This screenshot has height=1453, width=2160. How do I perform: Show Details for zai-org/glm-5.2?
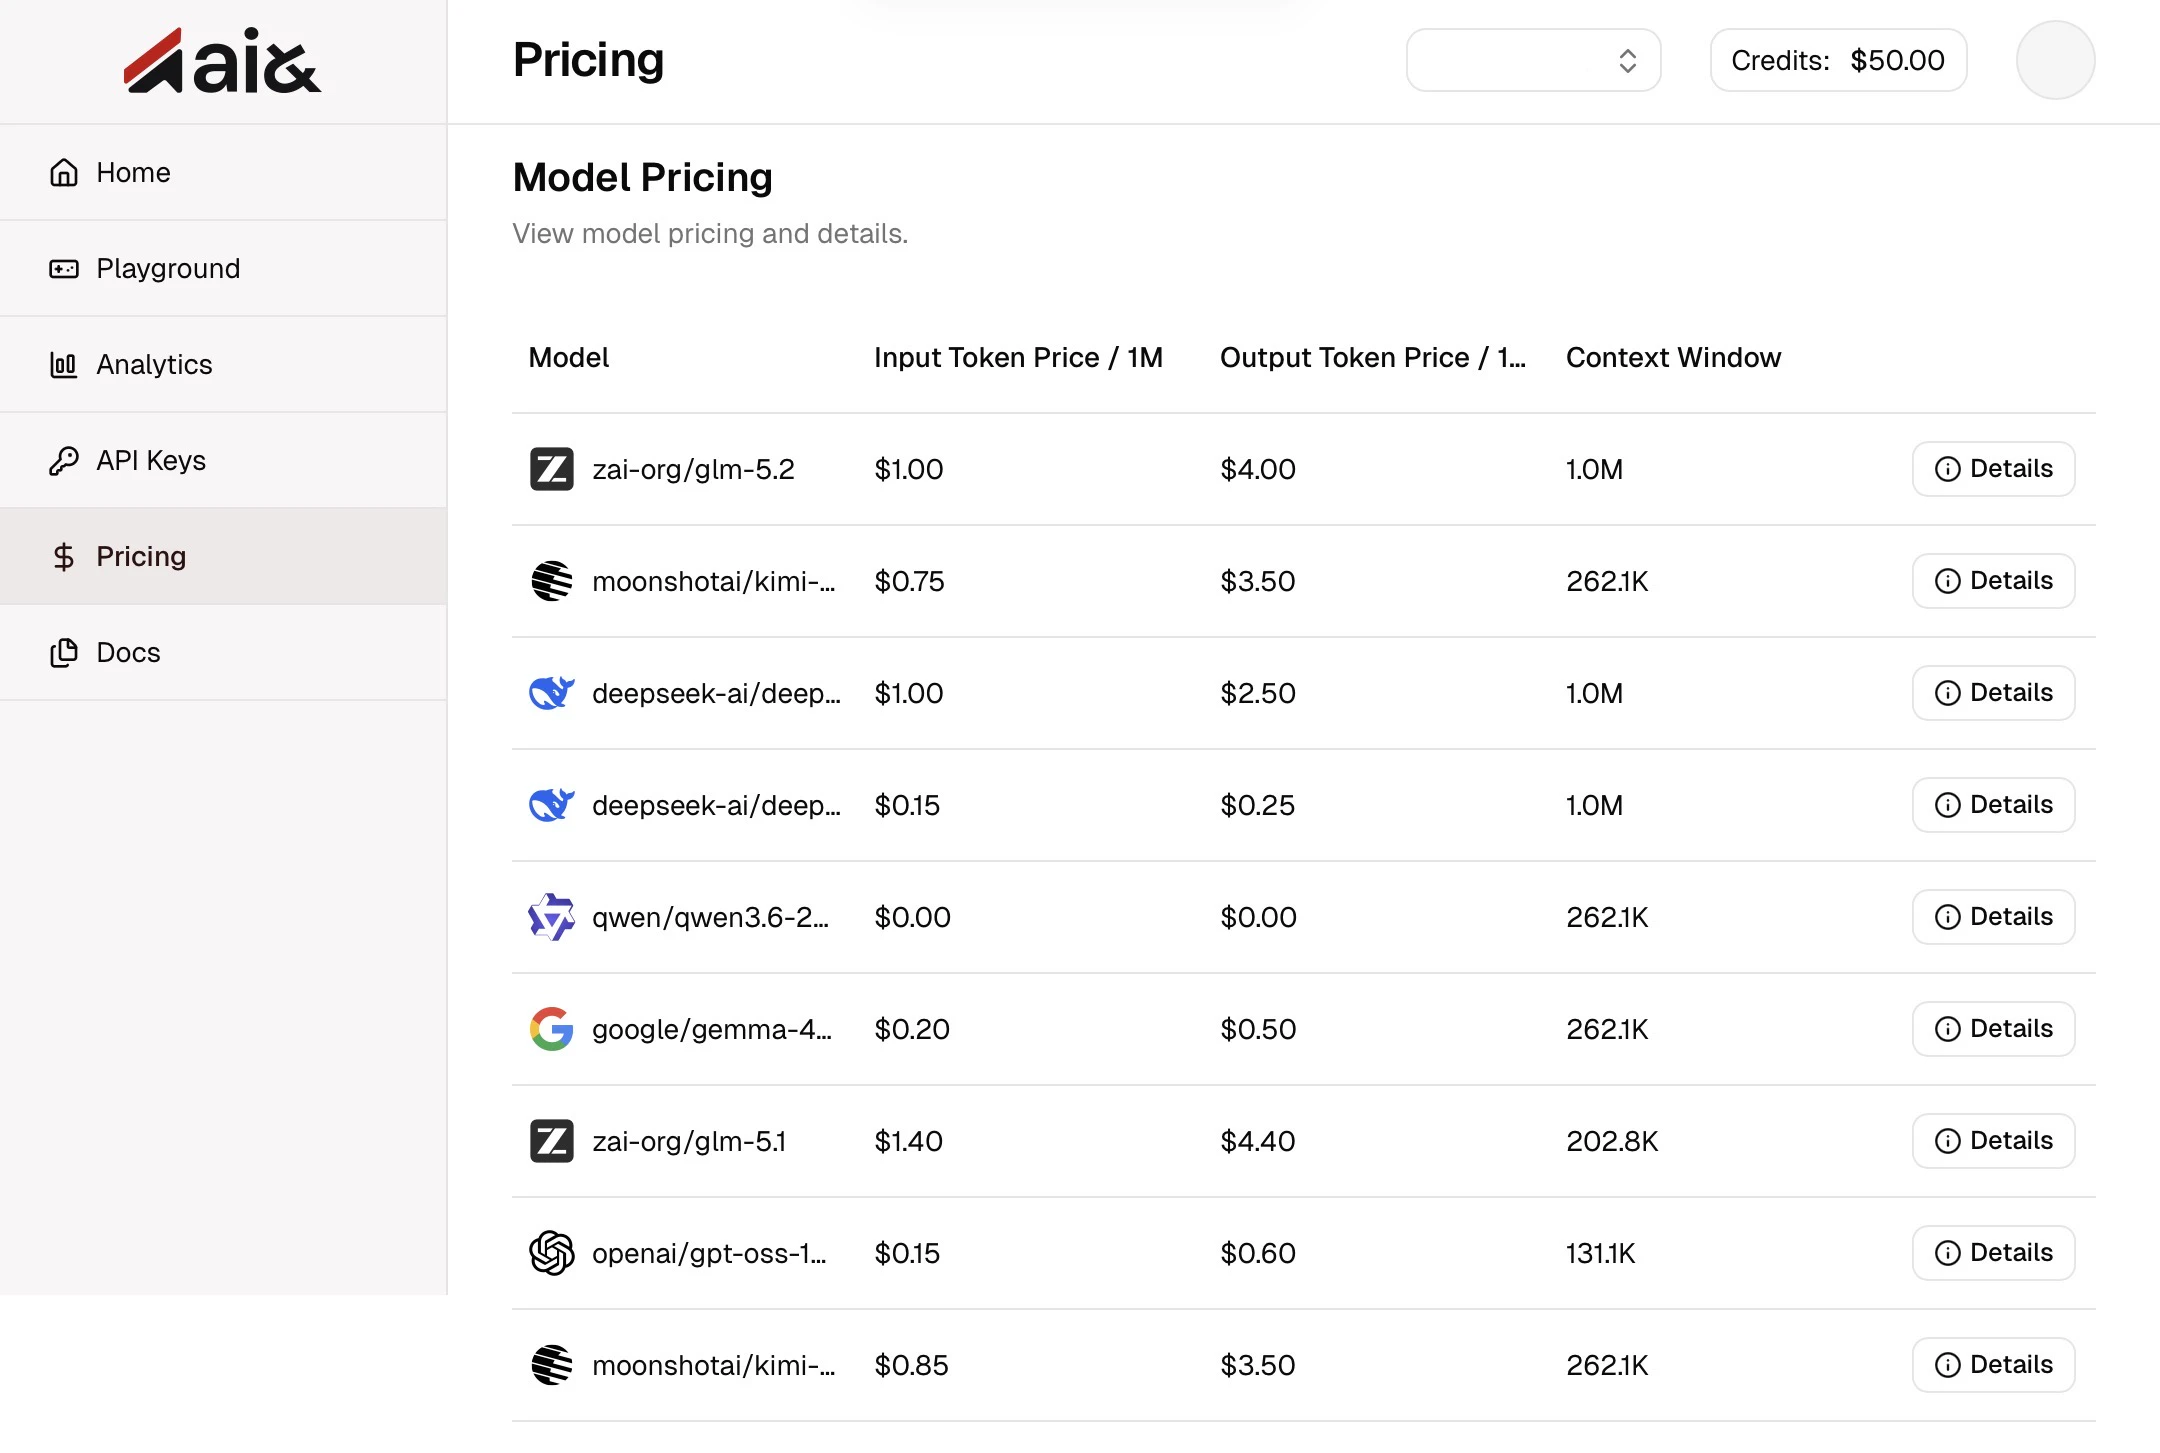pyautogui.click(x=1994, y=469)
